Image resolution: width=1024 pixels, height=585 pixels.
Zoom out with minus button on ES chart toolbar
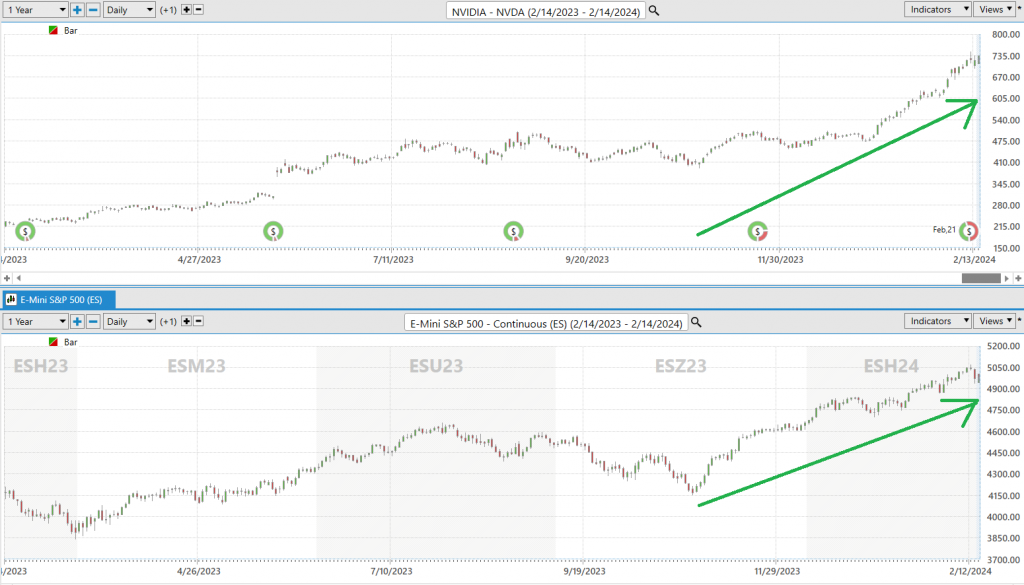pos(93,321)
